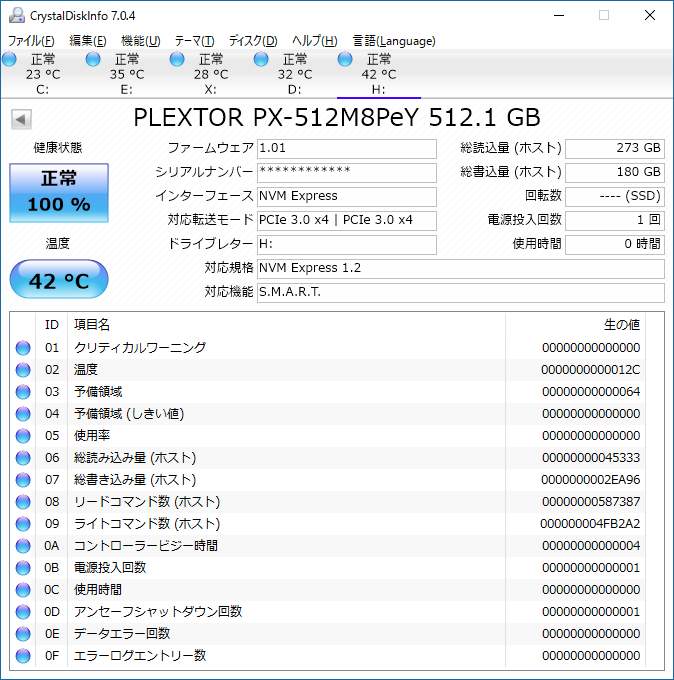Image resolution: width=674 pixels, height=680 pixels.
Task: Open the テーマ(T) menu
Action: pos(194,41)
